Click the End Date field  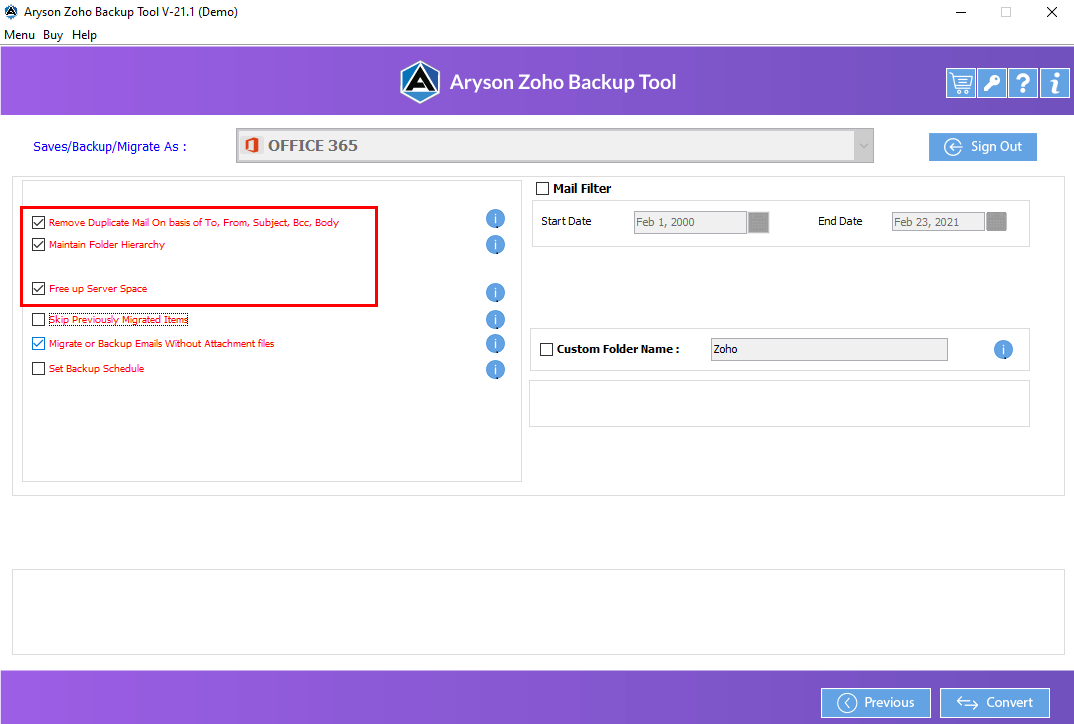click(x=938, y=222)
